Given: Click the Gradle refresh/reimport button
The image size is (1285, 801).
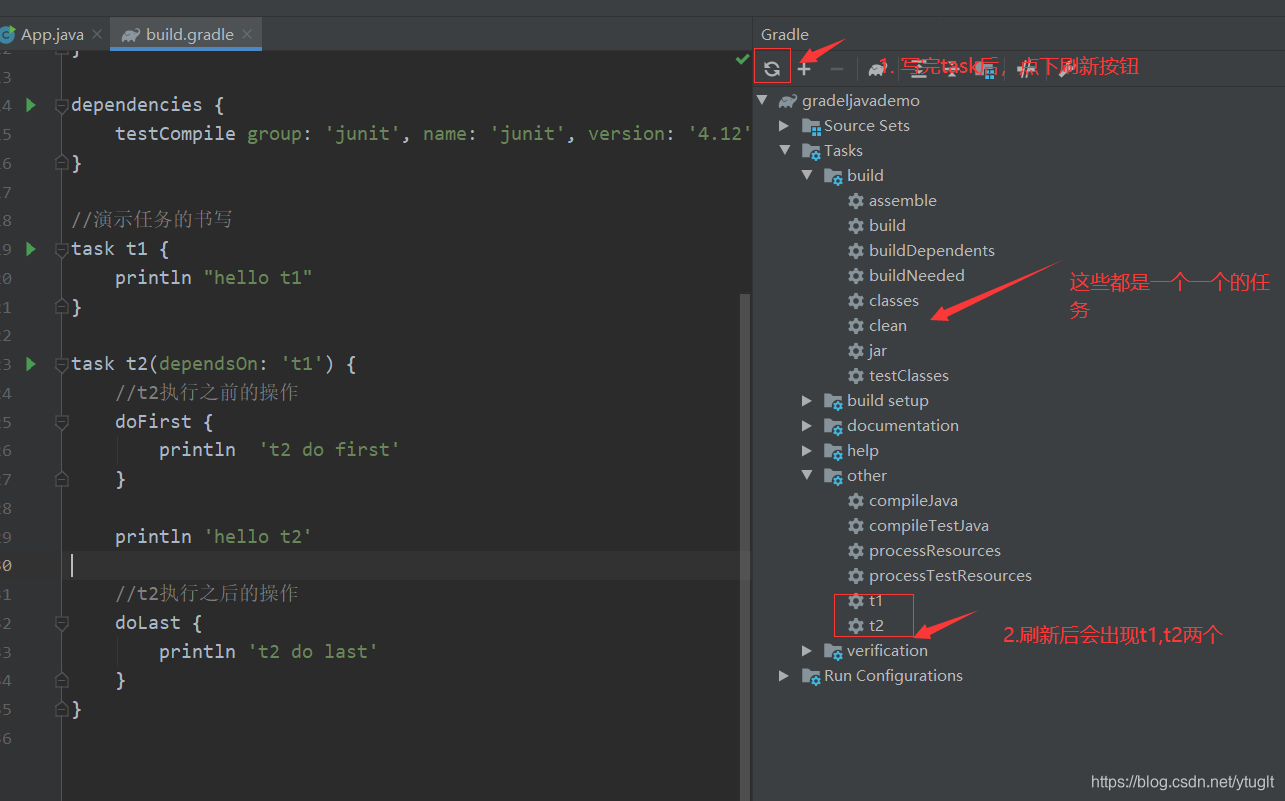Looking at the screenshot, I should [772, 68].
